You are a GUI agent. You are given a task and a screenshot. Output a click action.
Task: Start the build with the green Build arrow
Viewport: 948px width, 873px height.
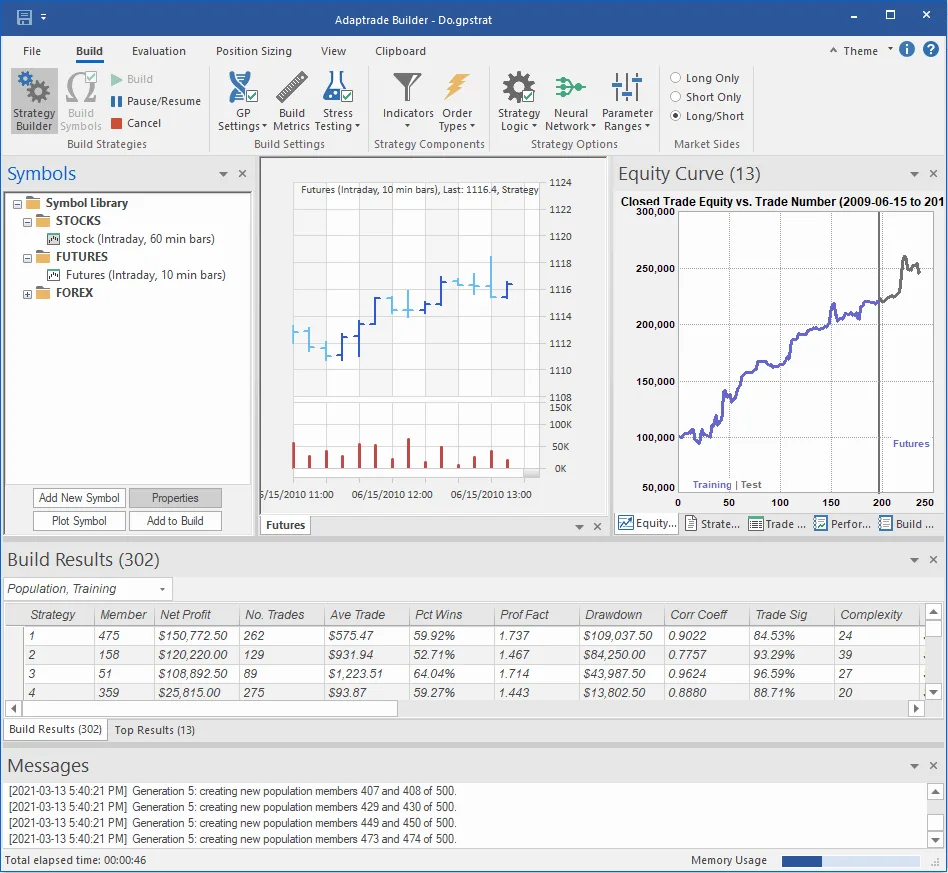117,79
